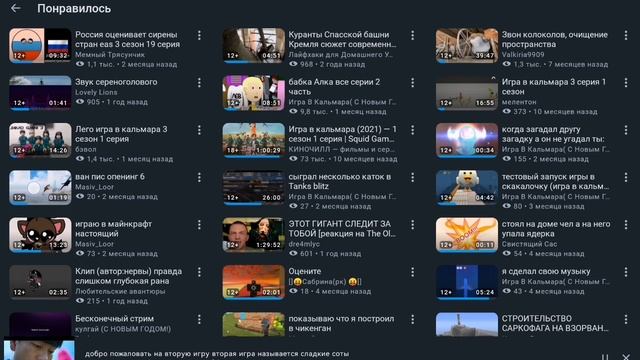Open channel name 'Lovely Lions'

pyautogui.click(x=96, y=92)
